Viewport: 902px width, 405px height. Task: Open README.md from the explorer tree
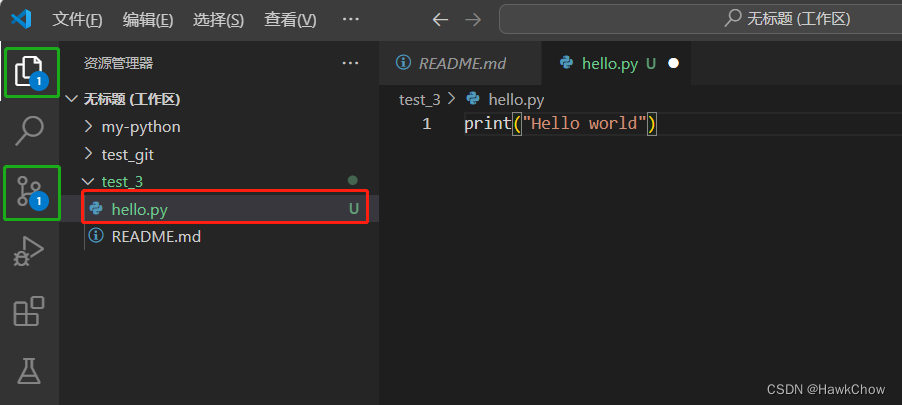click(156, 236)
